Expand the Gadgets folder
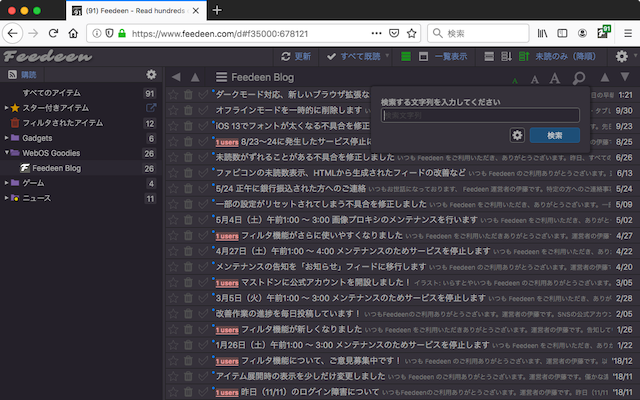 click(x=6, y=138)
